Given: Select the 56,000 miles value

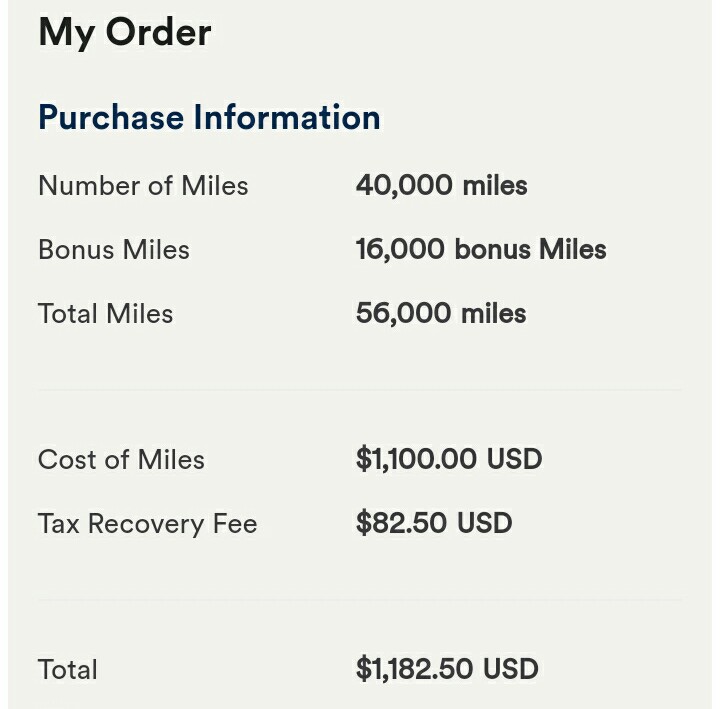Looking at the screenshot, I should 441,314.
